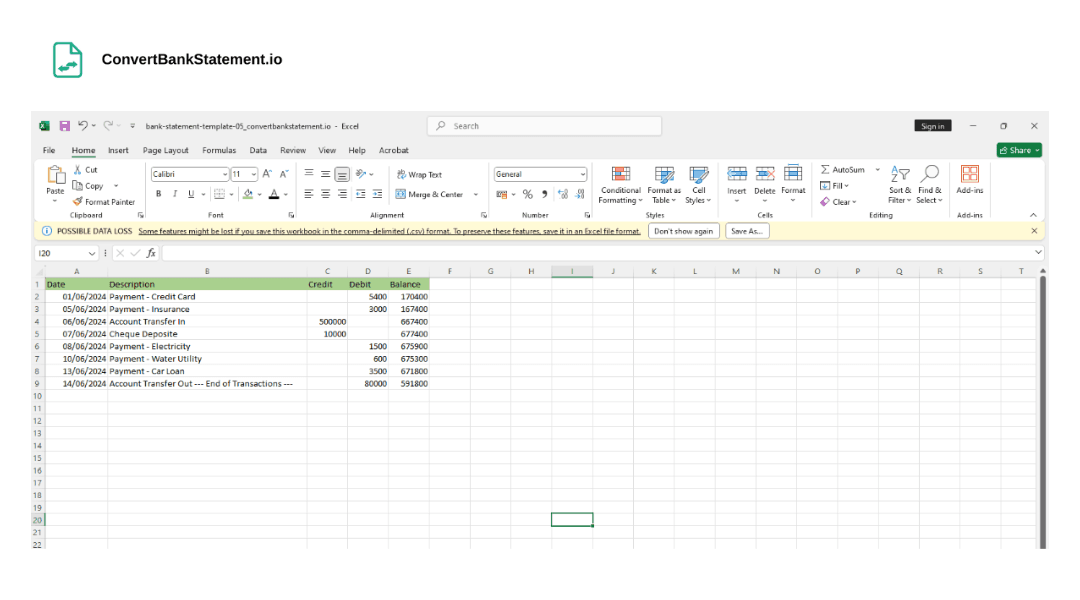Toggle Bold formatting
This screenshot has width=1080, height=600.
[157, 194]
